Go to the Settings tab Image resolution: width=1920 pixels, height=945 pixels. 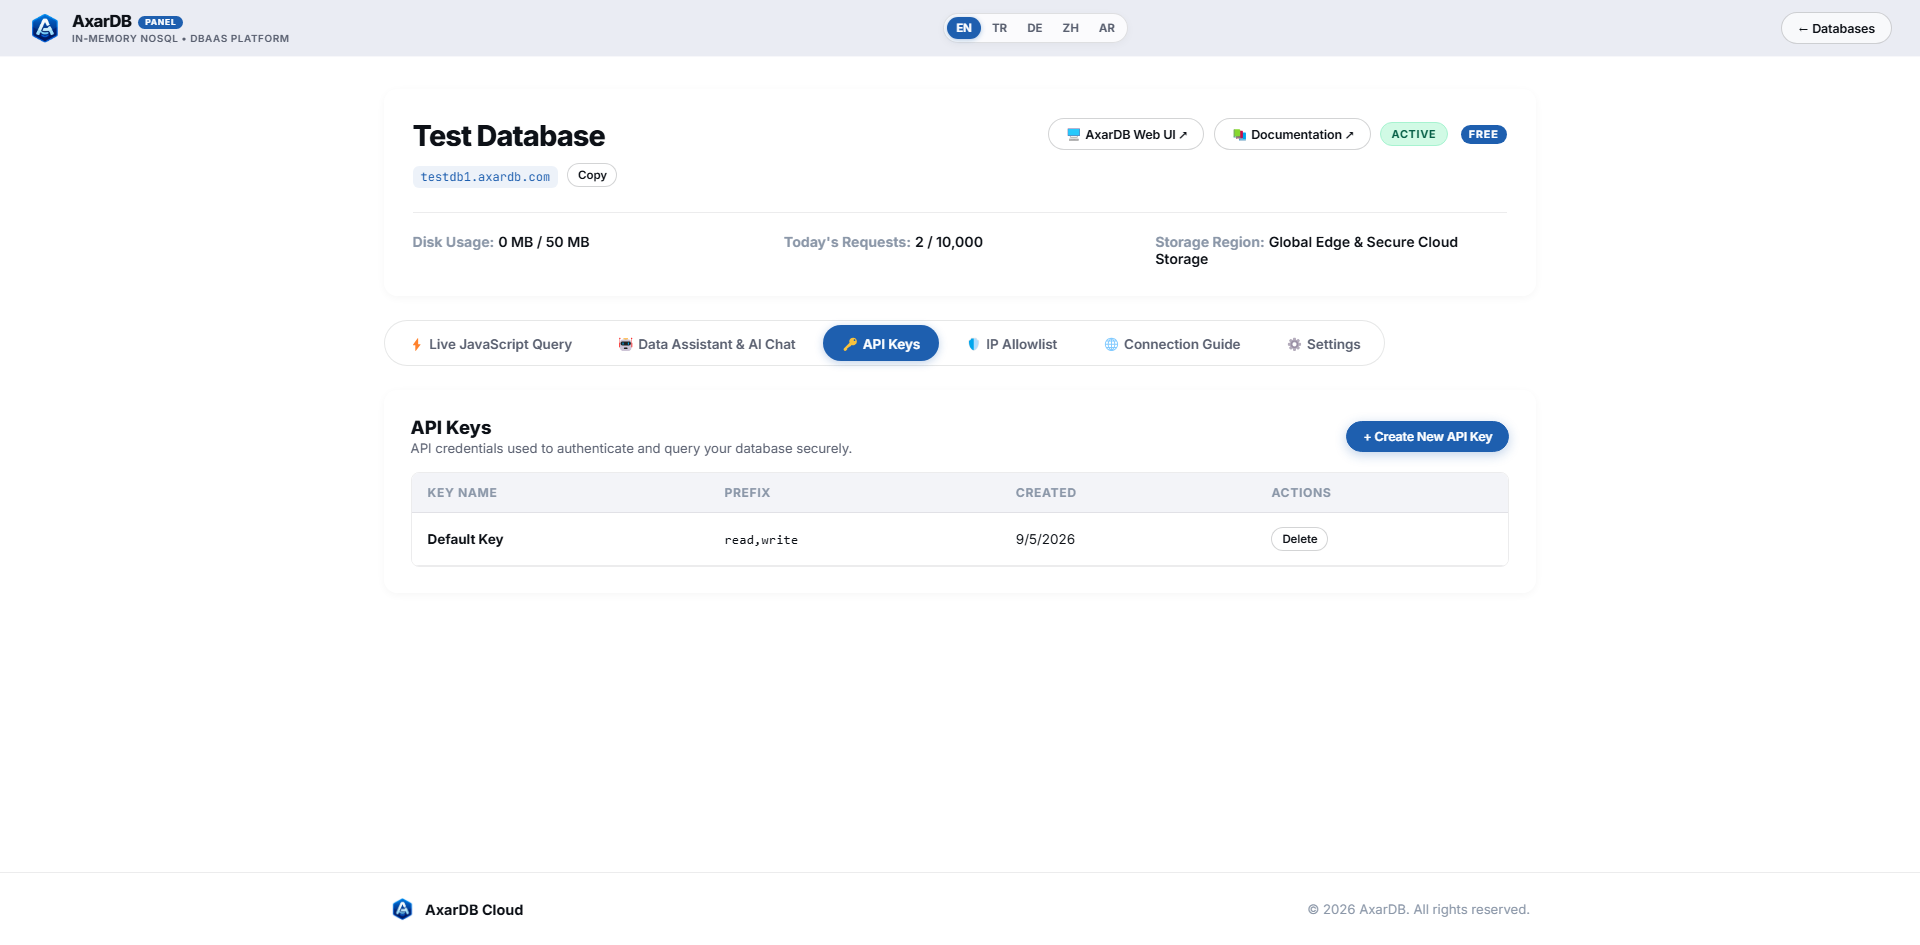tap(1324, 344)
